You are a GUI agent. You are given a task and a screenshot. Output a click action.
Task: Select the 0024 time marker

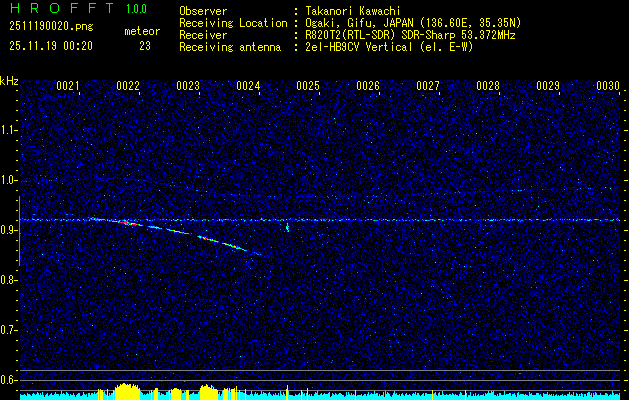click(x=248, y=87)
